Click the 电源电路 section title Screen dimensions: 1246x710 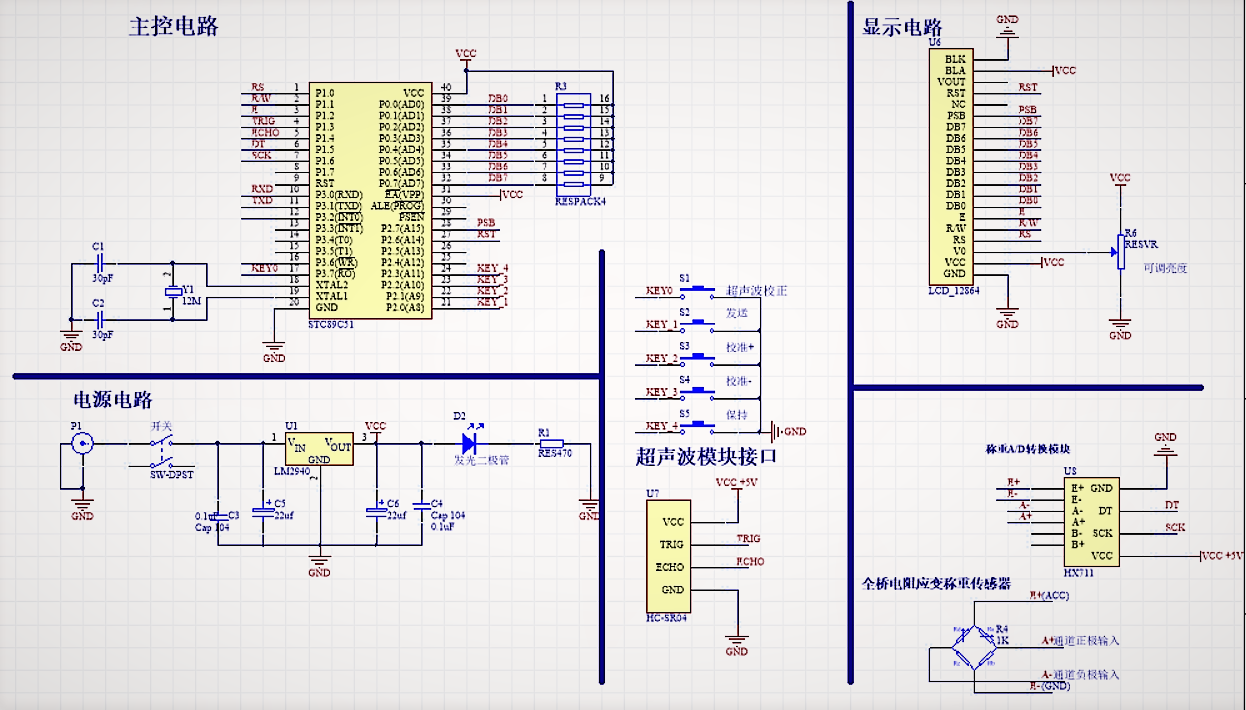coord(113,399)
